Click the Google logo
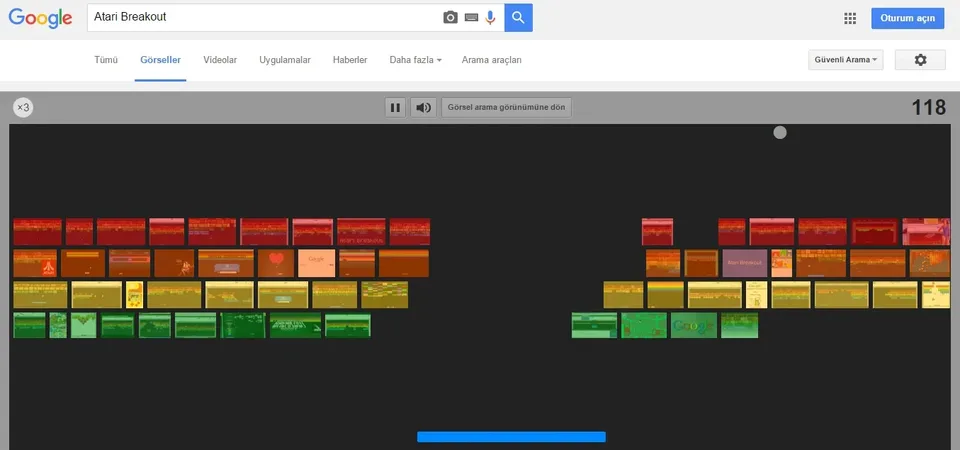 (40, 18)
